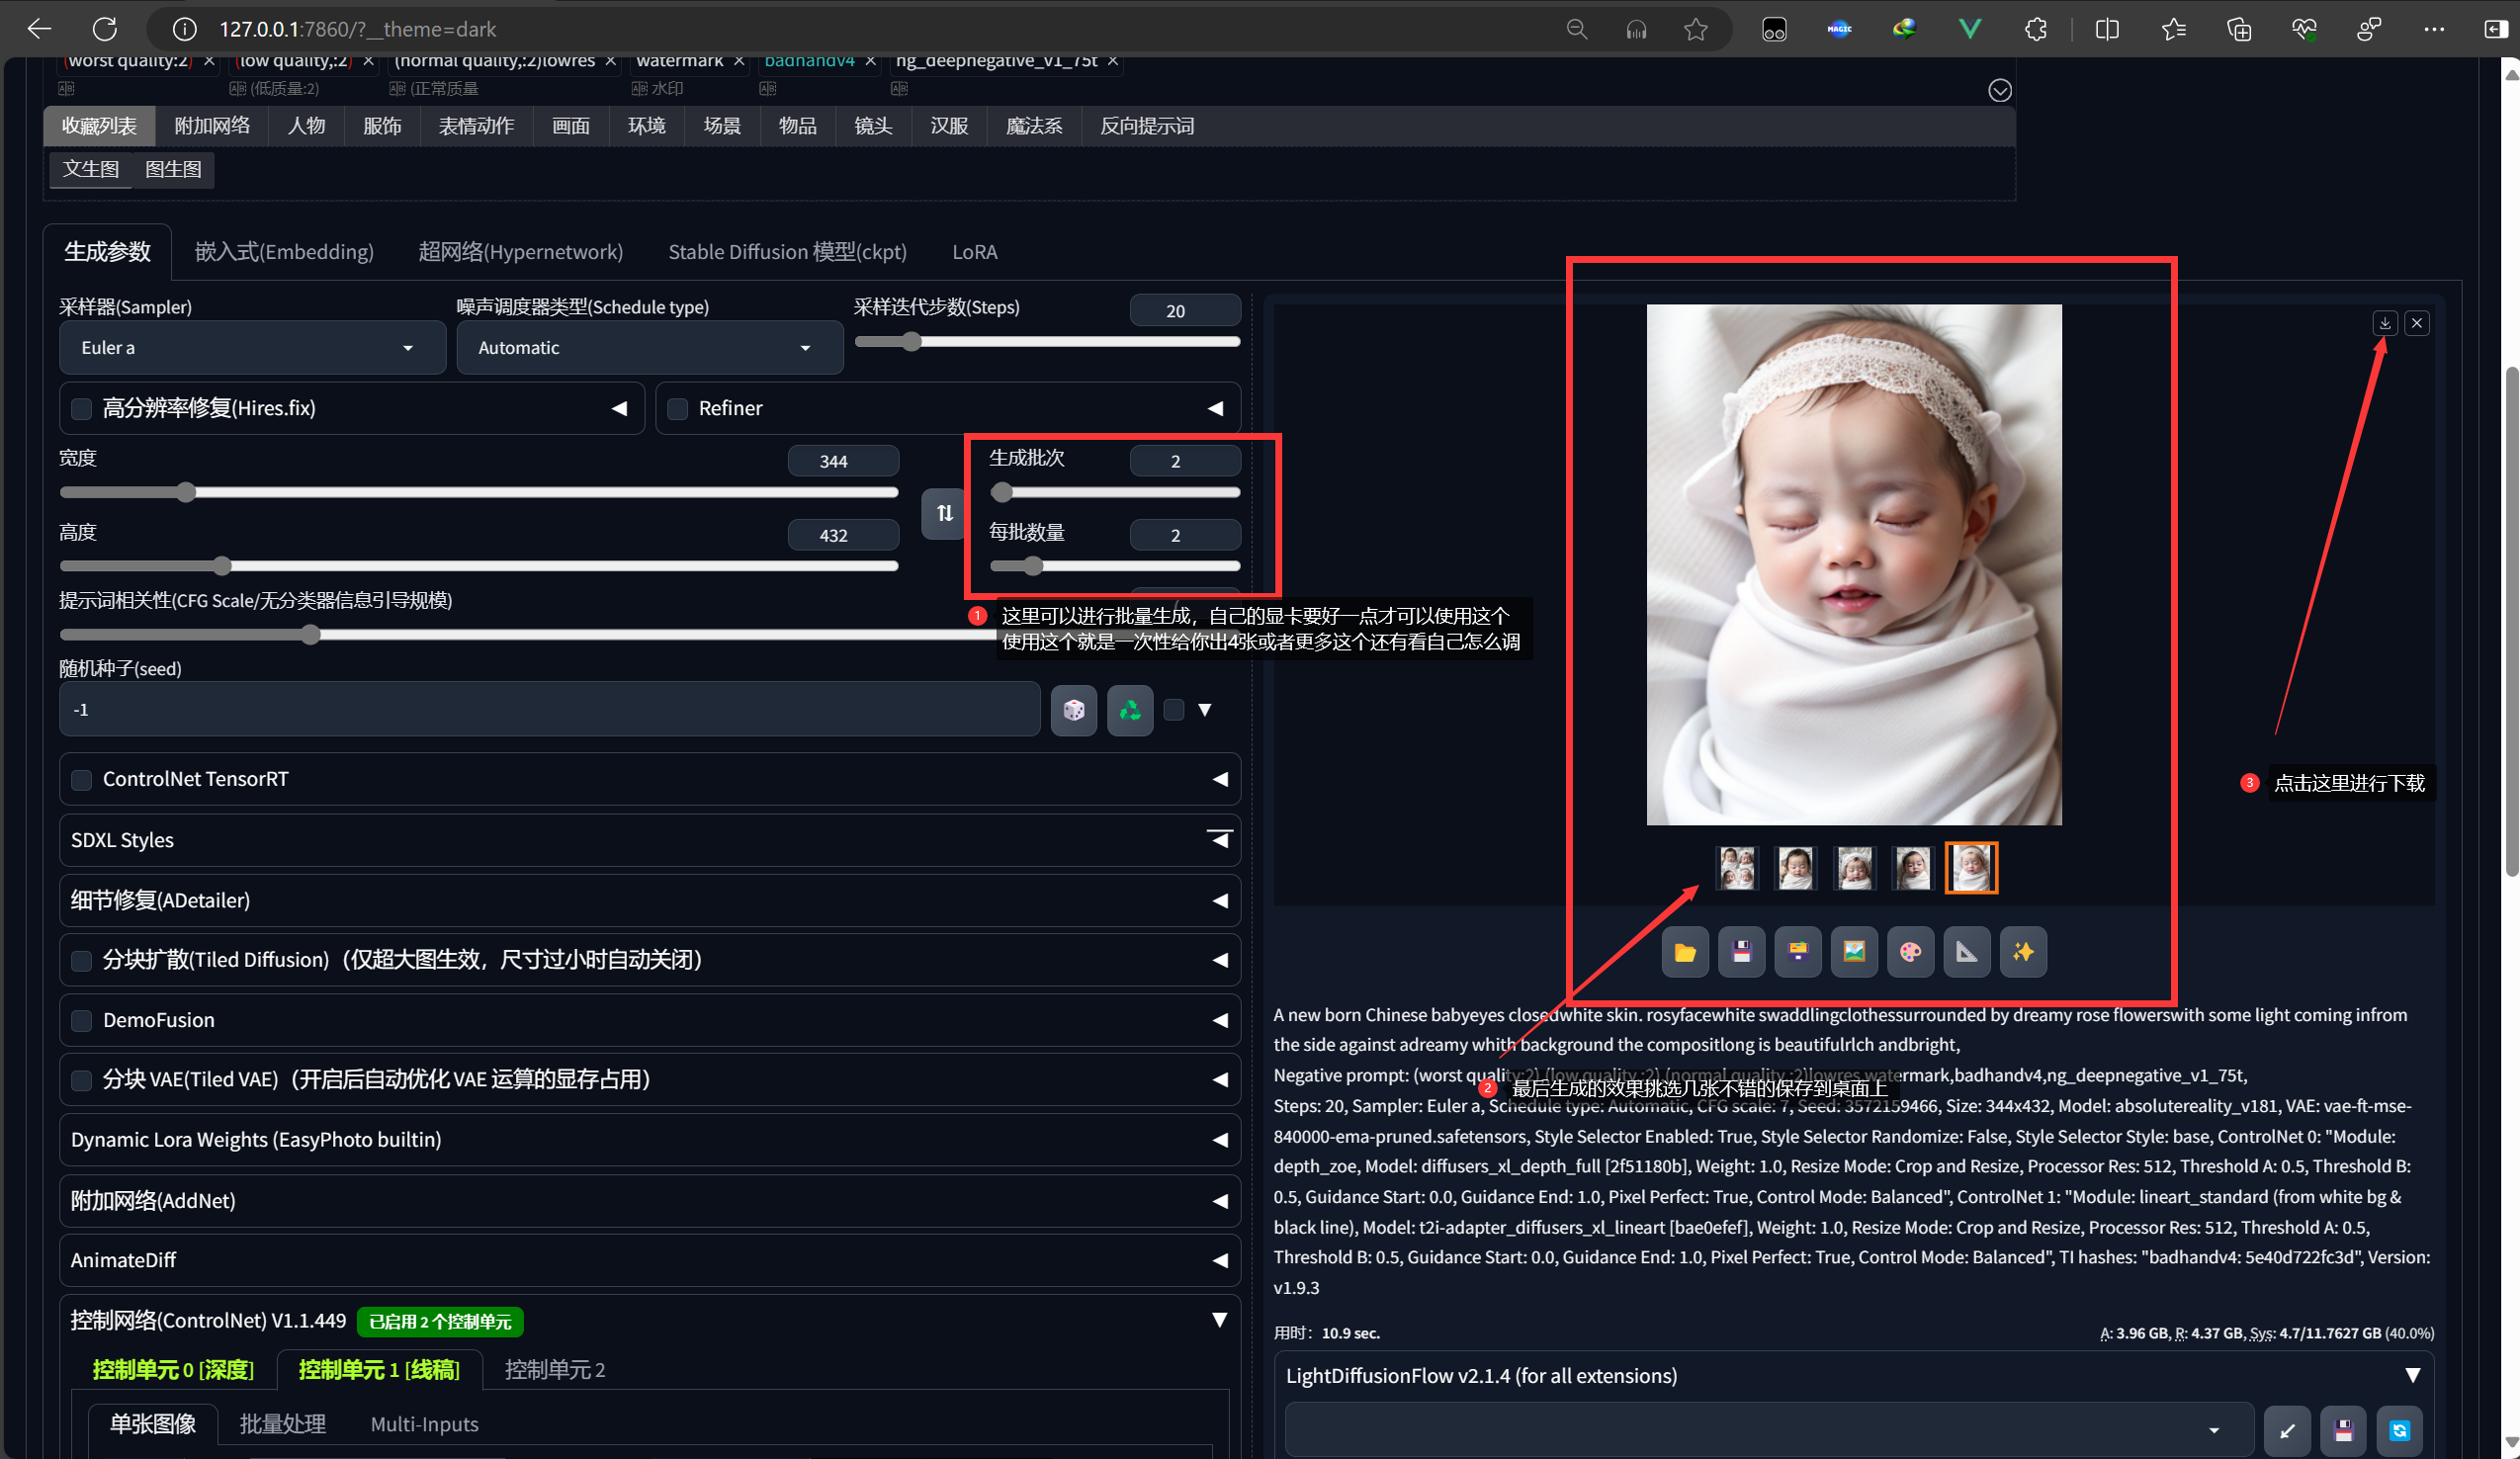This screenshot has height=1459, width=2520.
Task: Add page to favorites with star icon
Action: tap(1696, 29)
